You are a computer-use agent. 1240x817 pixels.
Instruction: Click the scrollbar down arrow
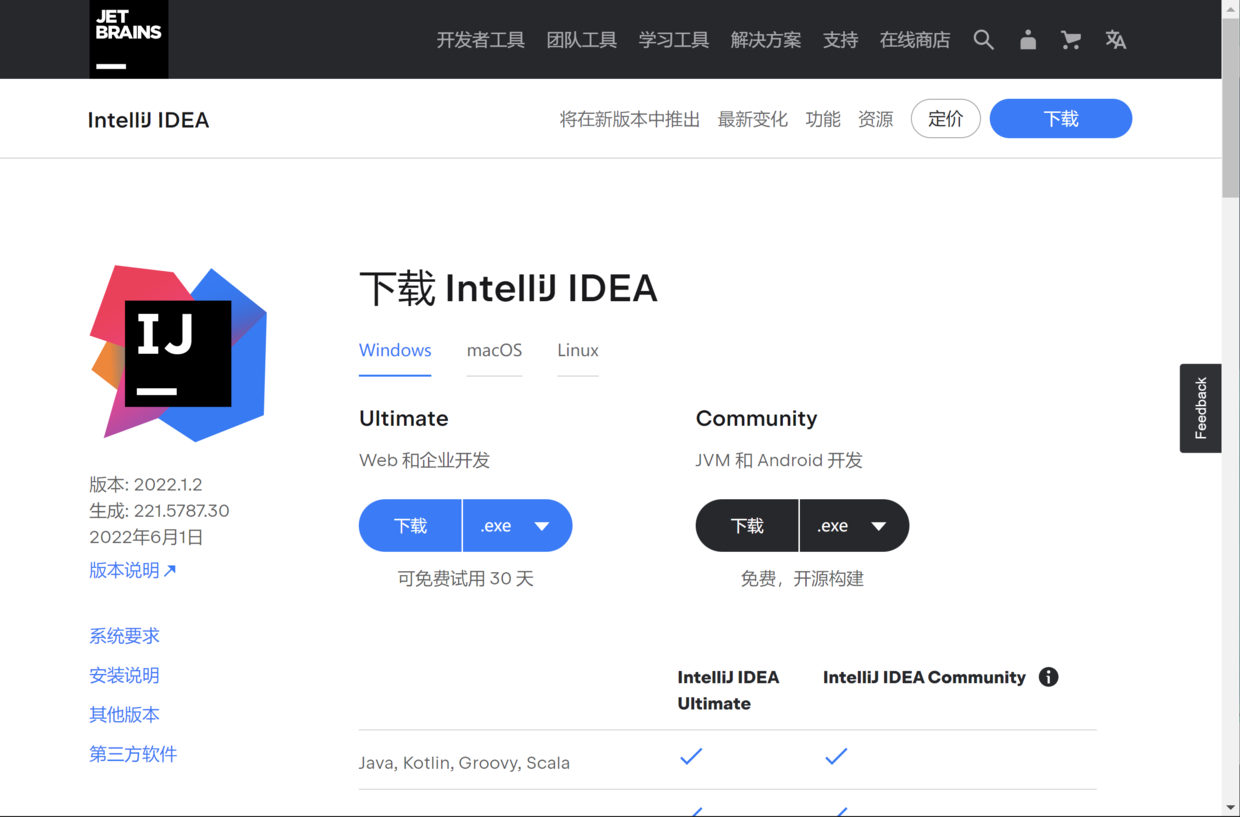point(1230,807)
